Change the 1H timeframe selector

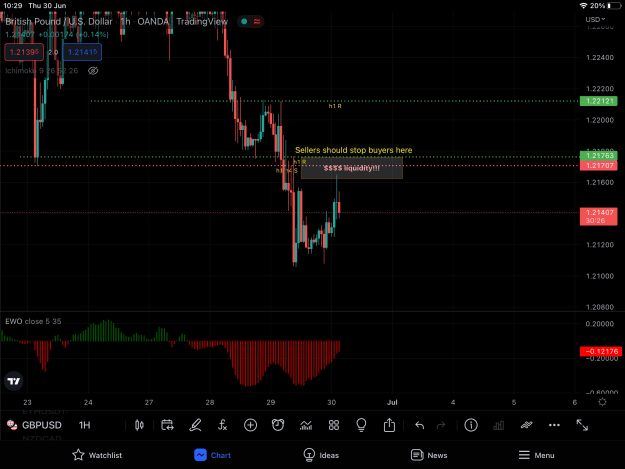tap(85, 425)
